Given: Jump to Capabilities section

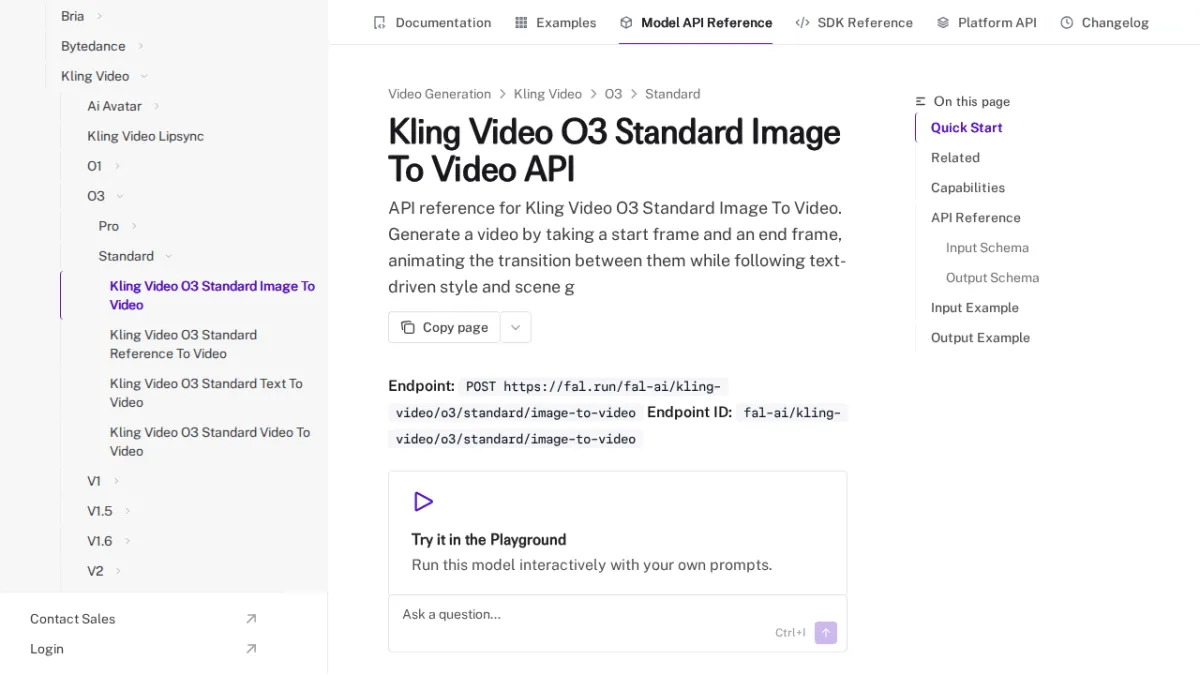Looking at the screenshot, I should click(968, 187).
